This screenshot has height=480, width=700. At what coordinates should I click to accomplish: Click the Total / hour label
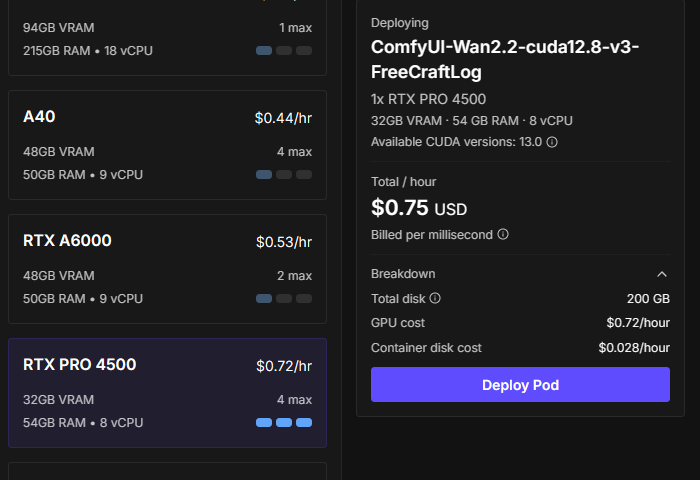pos(404,182)
